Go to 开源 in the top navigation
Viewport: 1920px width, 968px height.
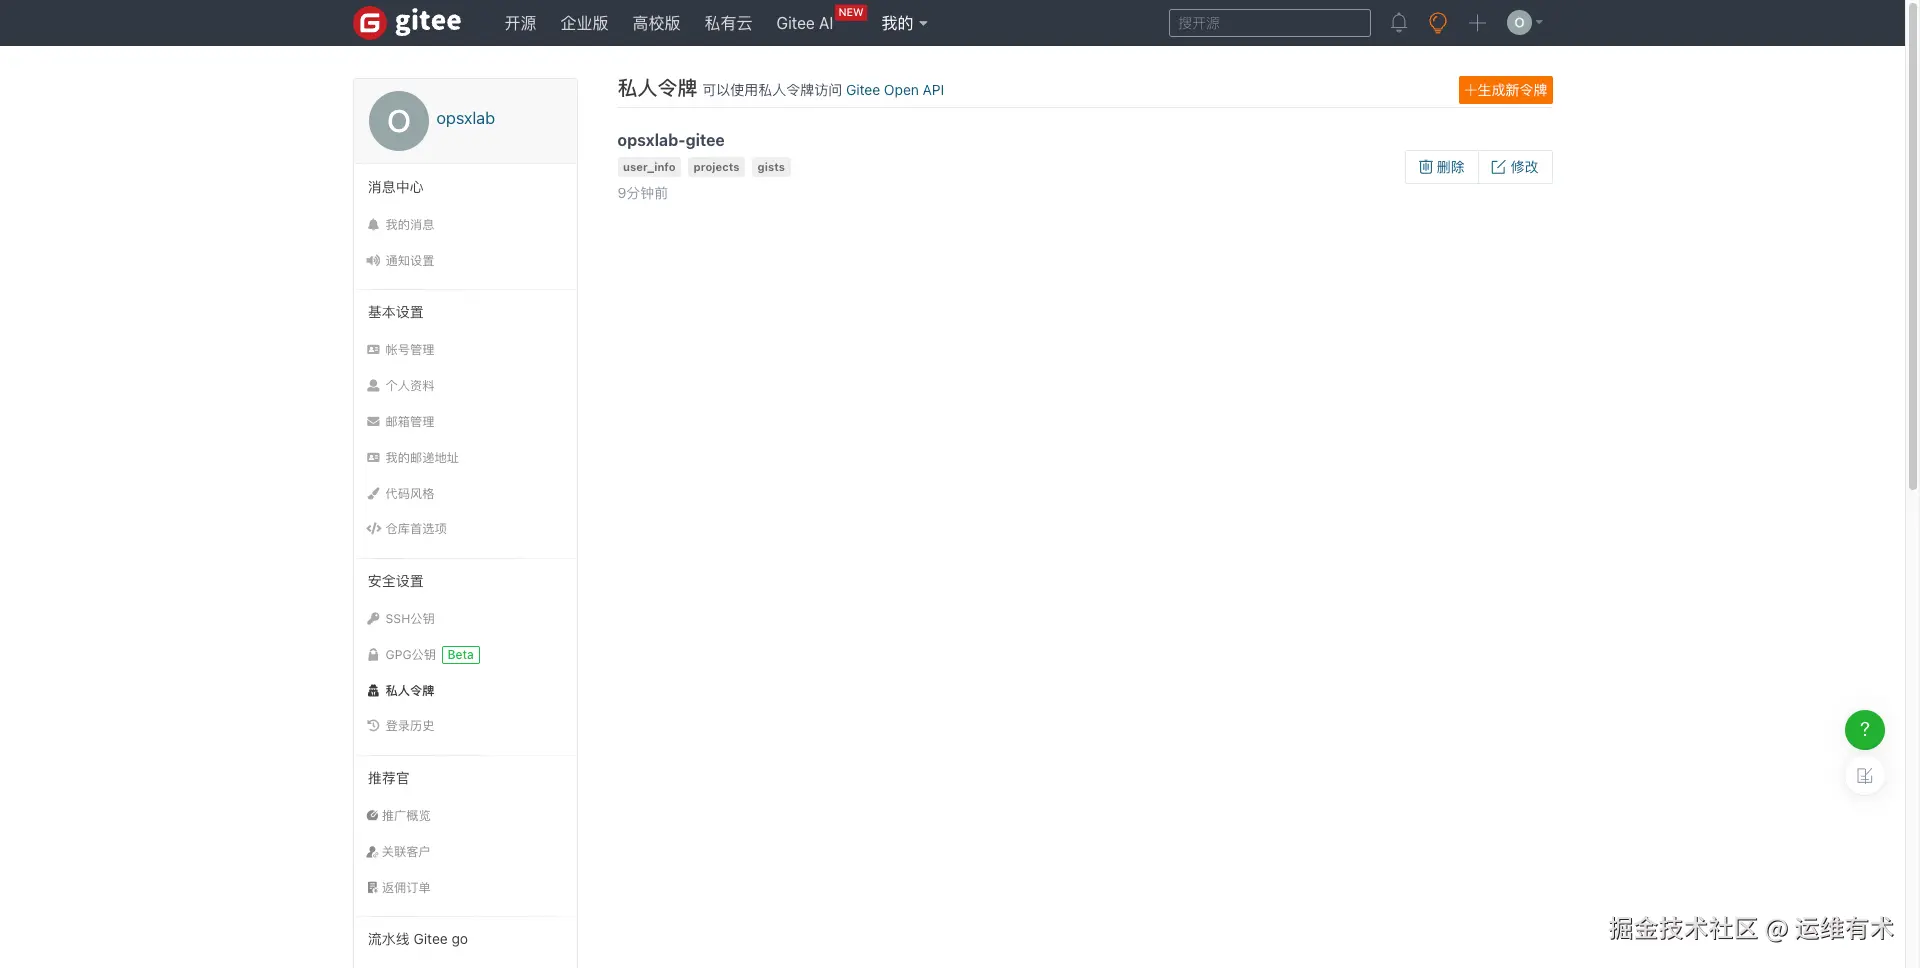520,23
